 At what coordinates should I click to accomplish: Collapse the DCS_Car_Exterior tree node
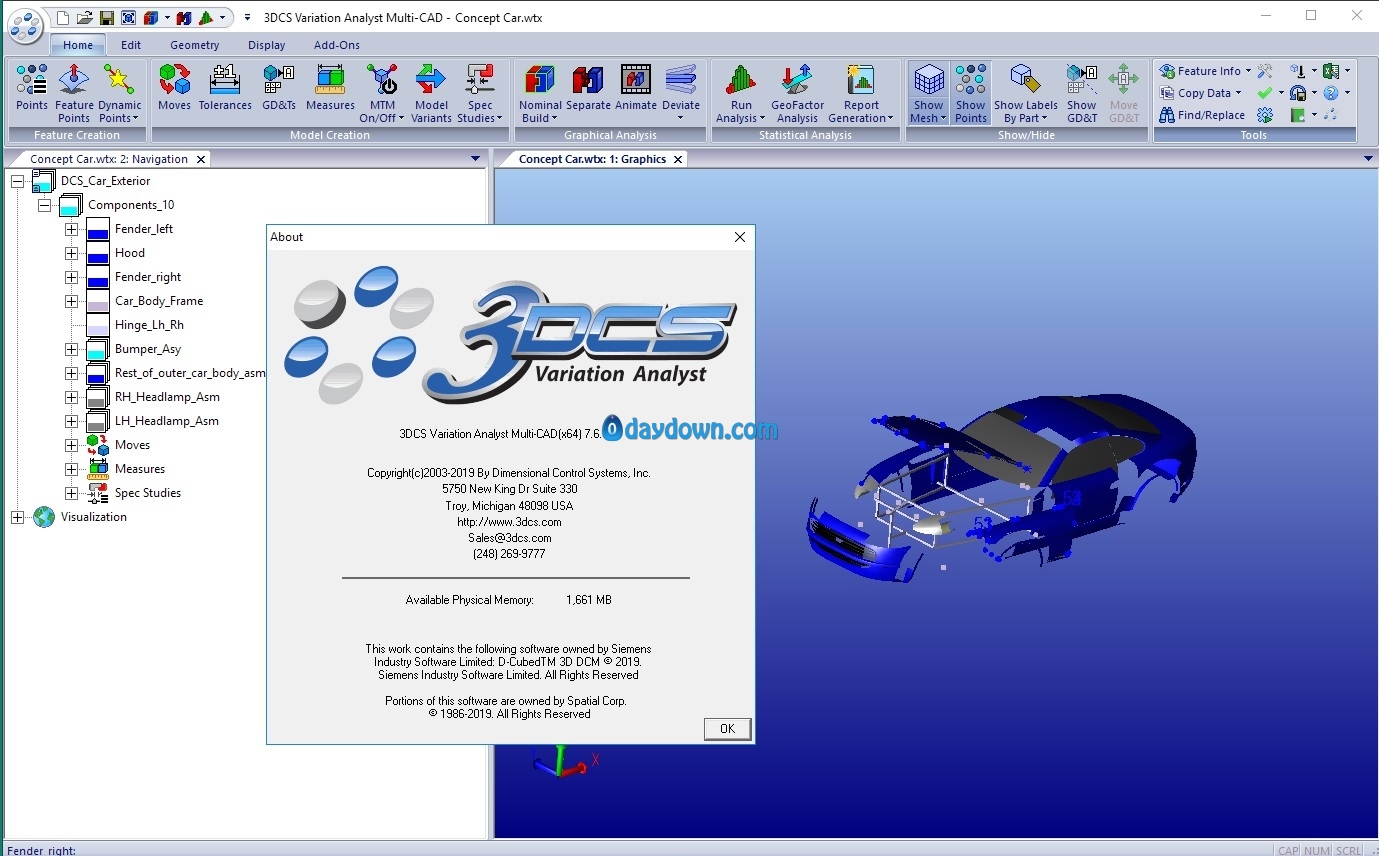pyautogui.click(x=17, y=181)
